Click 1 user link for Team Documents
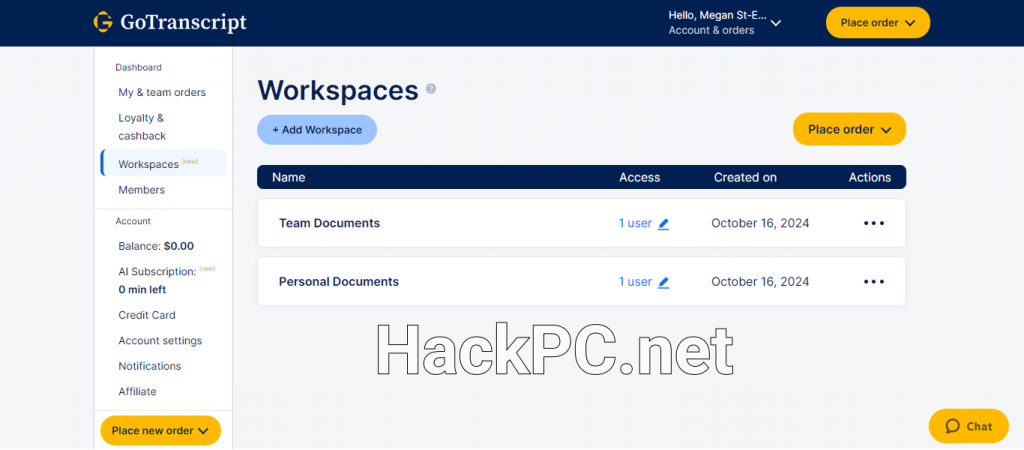 (635, 223)
